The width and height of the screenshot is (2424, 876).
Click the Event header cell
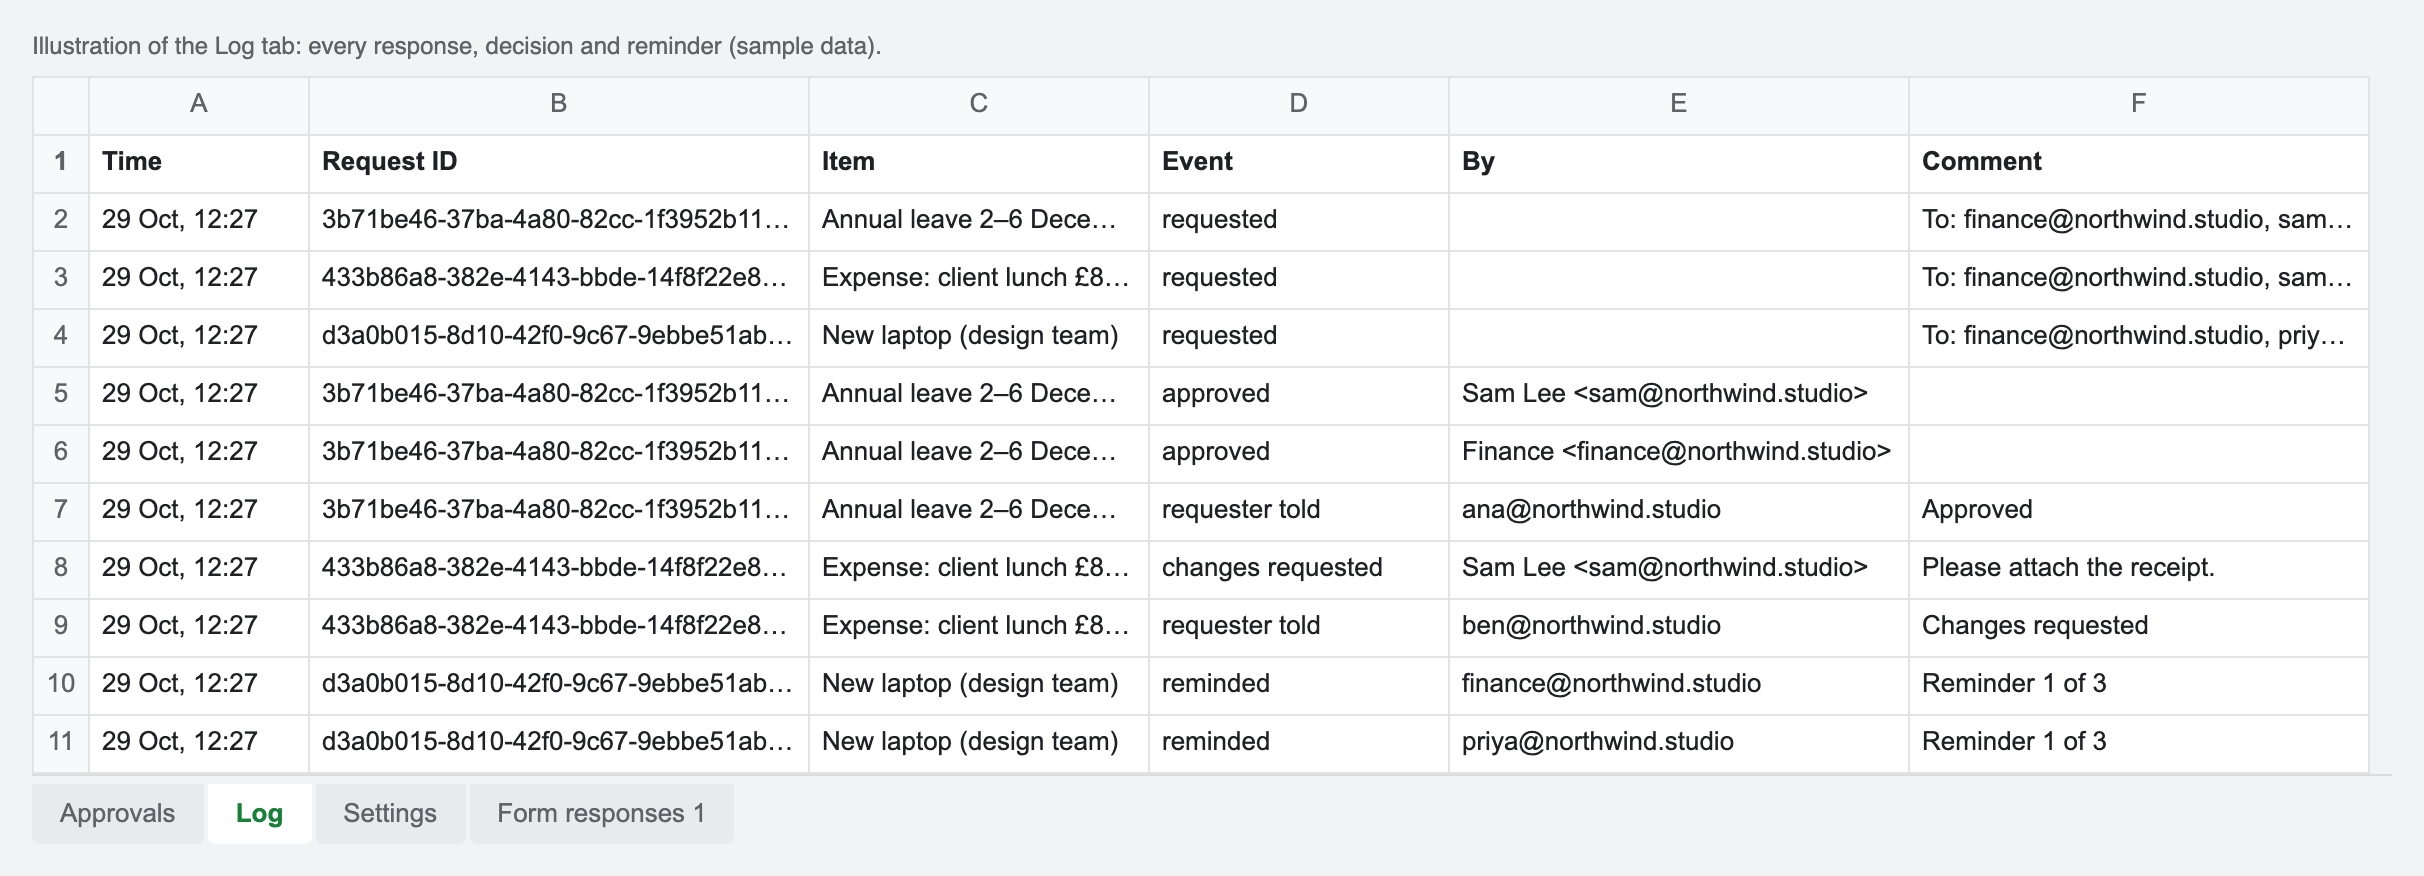[1299, 164]
